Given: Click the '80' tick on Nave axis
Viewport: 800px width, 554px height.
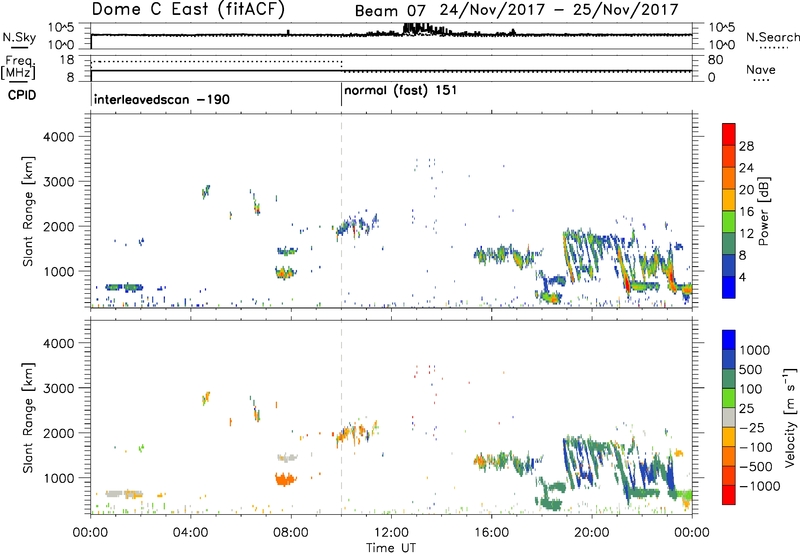Looking at the screenshot, I should [x=715, y=60].
